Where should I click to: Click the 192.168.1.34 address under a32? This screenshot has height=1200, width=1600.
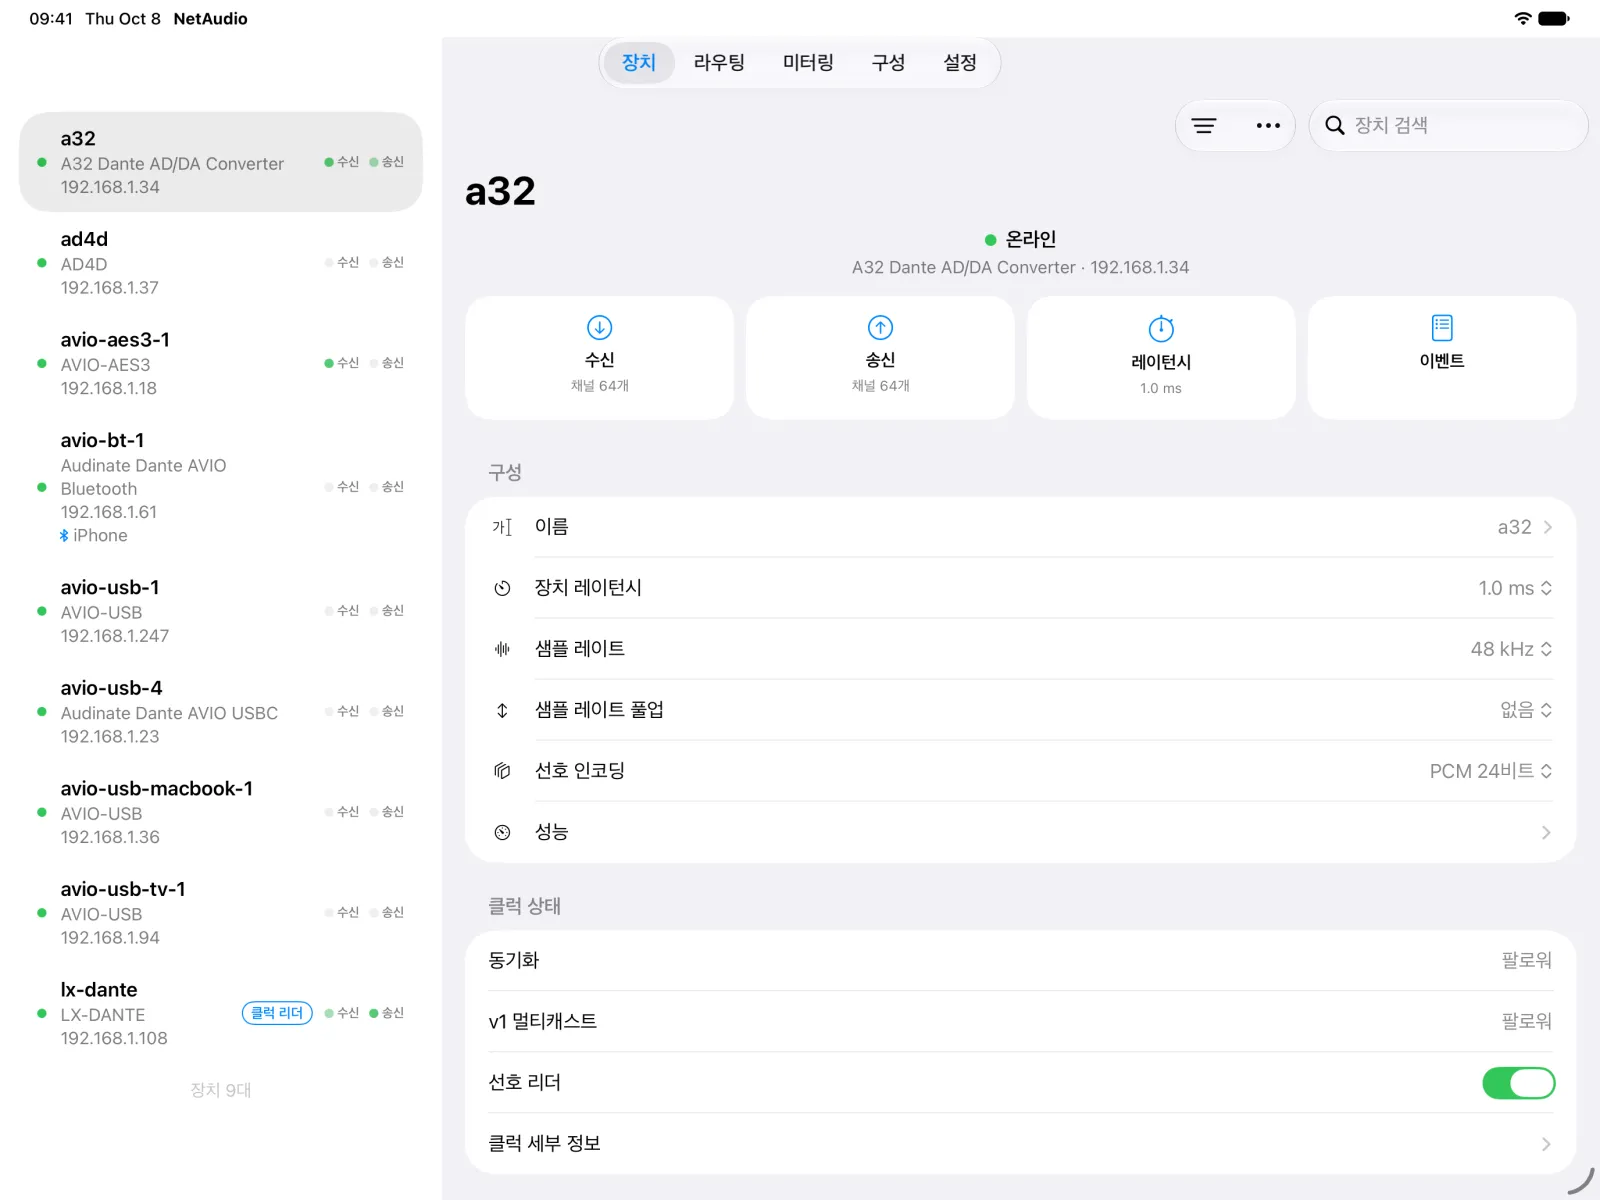(110, 187)
